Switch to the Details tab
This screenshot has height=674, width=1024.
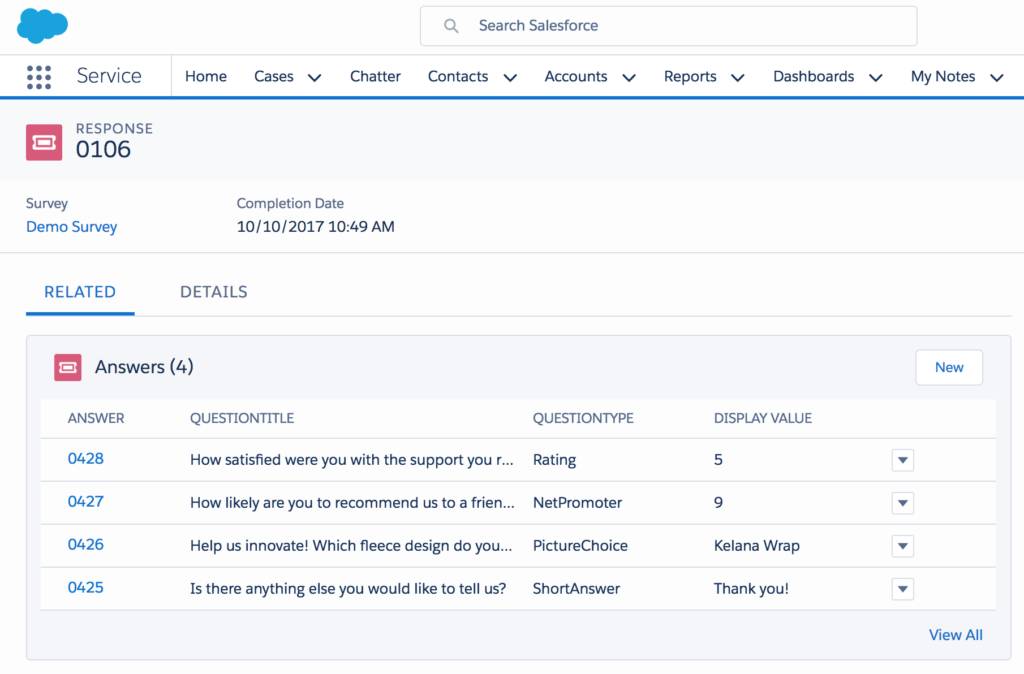[214, 292]
